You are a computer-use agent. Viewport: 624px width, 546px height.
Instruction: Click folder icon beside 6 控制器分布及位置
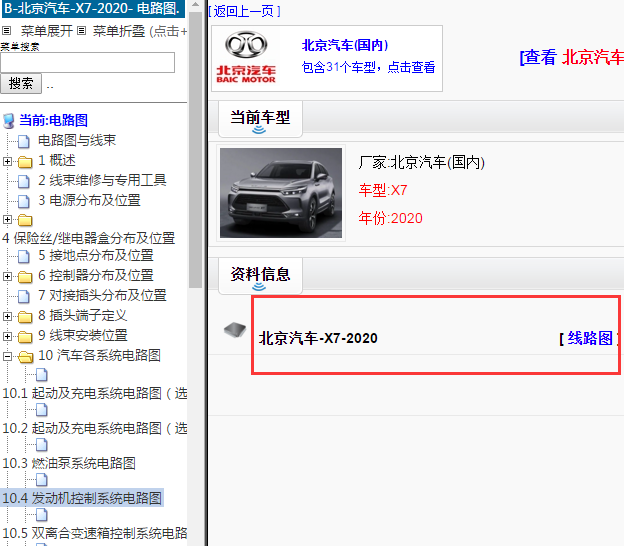[x=25, y=277]
